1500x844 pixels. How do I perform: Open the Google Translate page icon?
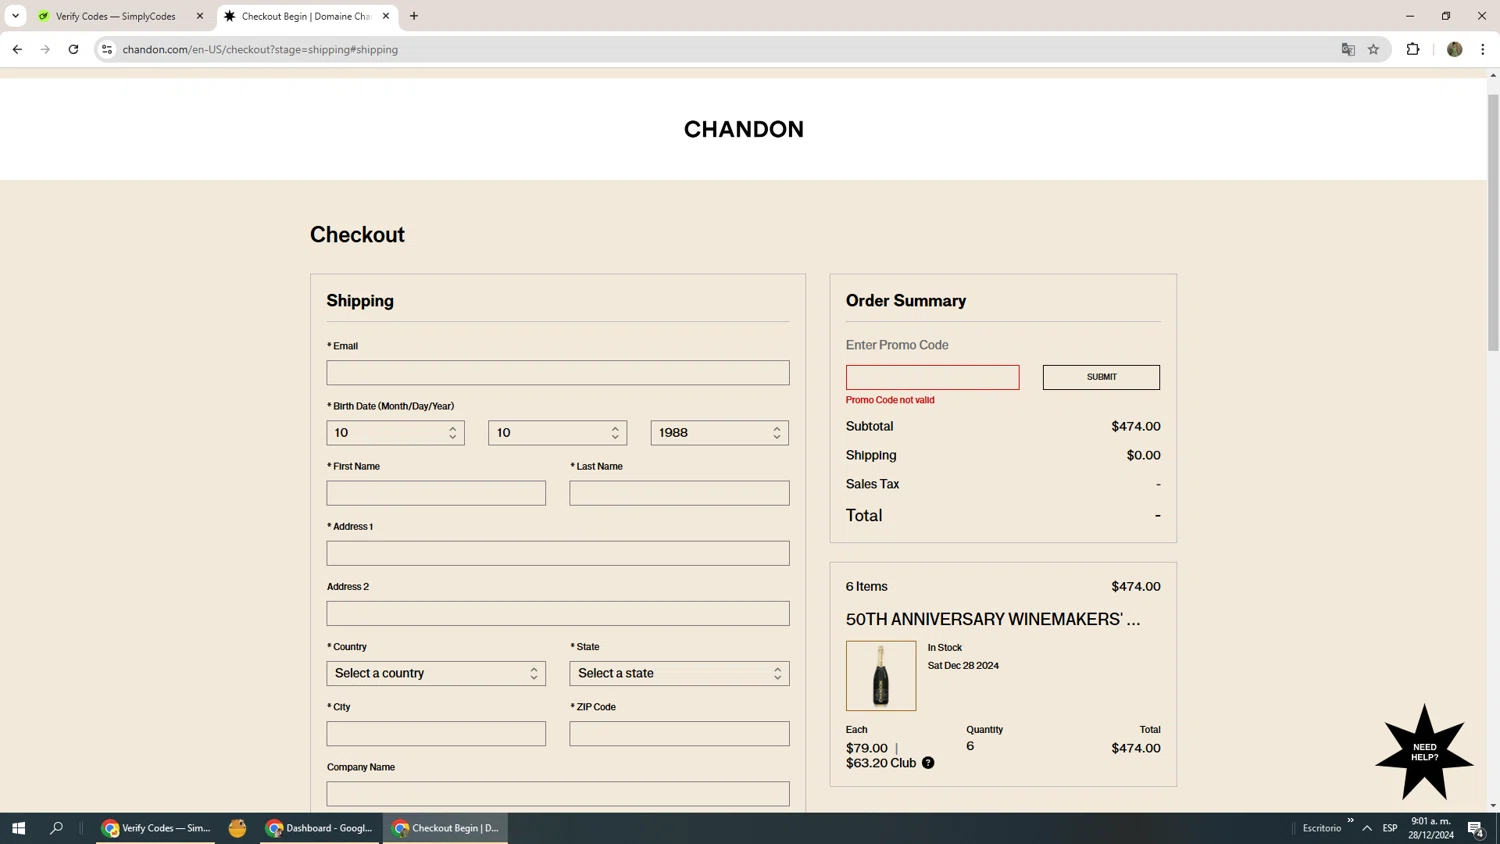coord(1348,49)
